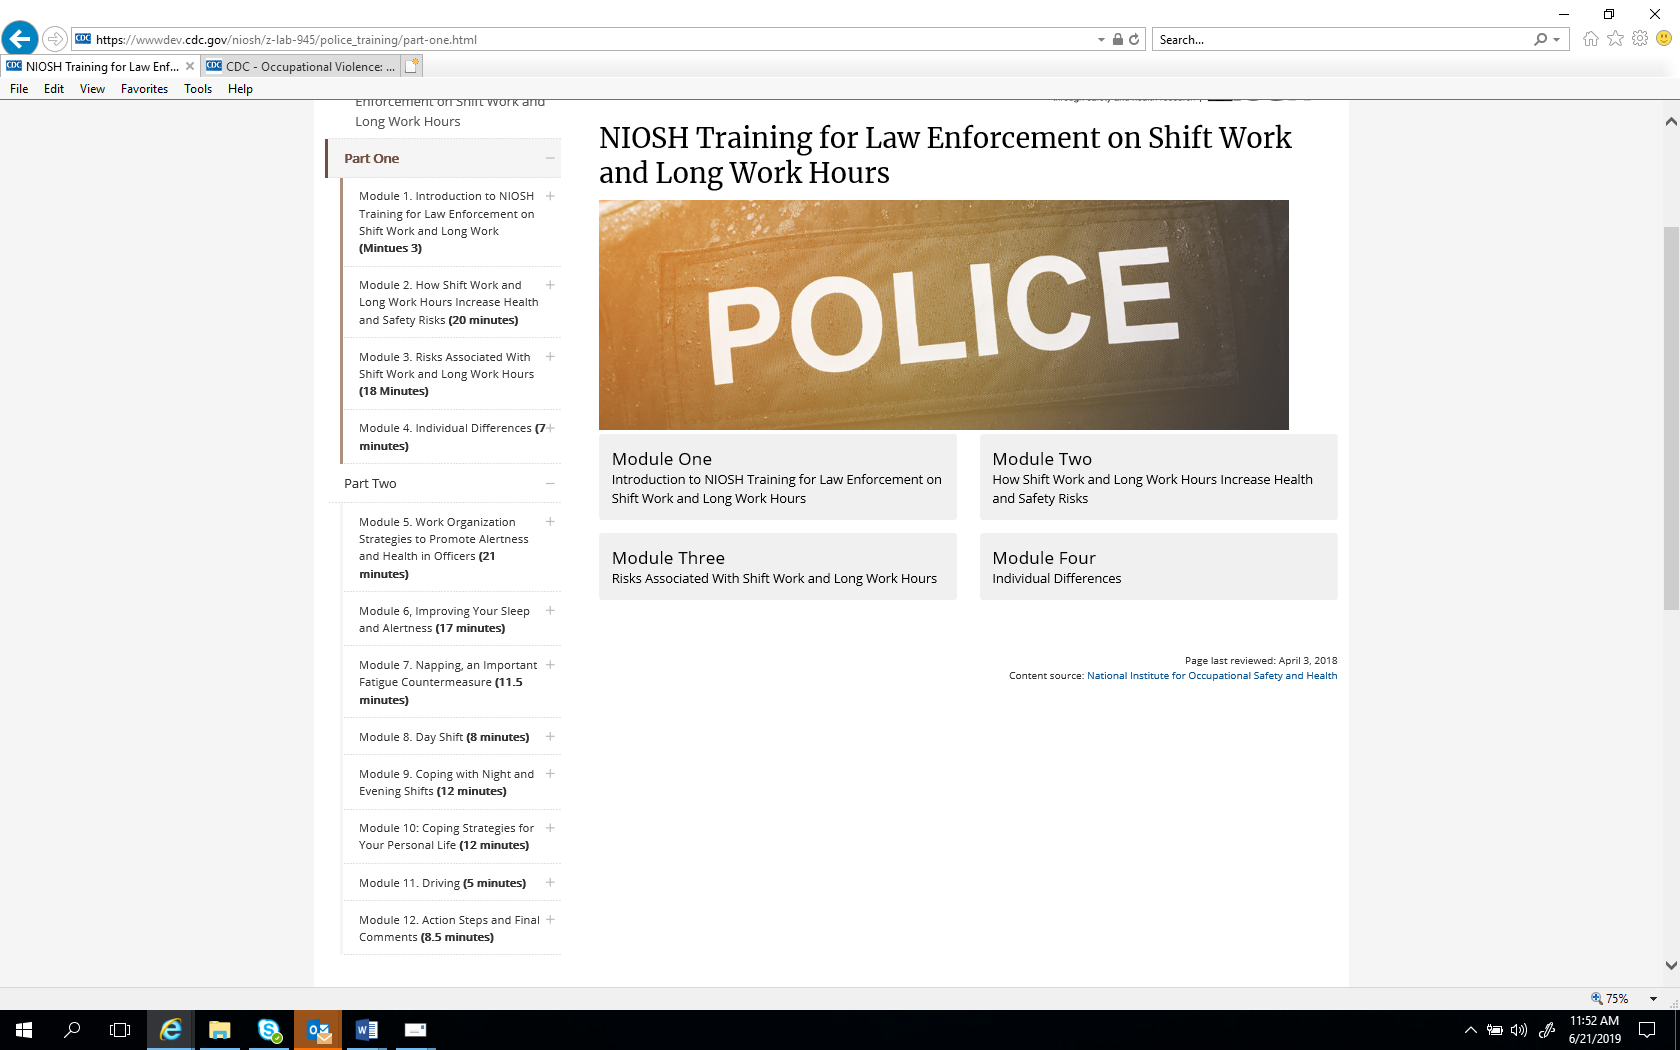
Task: Collapse the Part One section in sidebar
Action: point(550,158)
